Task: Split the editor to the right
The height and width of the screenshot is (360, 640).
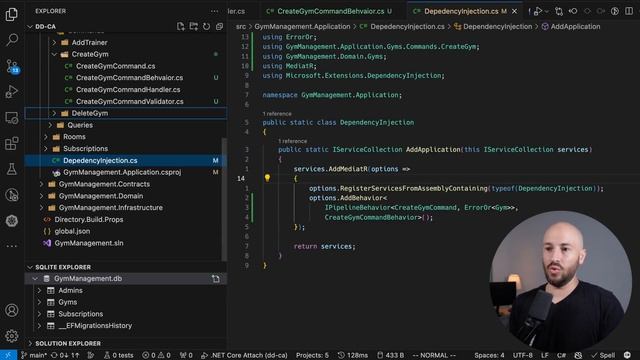Action: [629, 11]
